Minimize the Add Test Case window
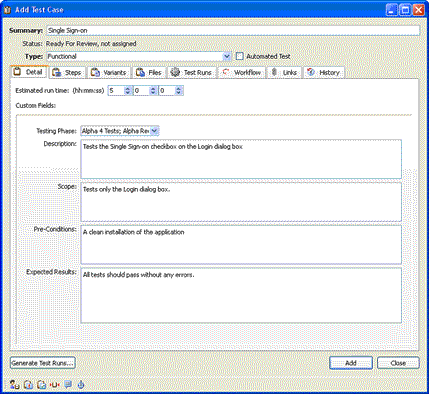Viewport: 429px width, 394px height. (x=392, y=10)
